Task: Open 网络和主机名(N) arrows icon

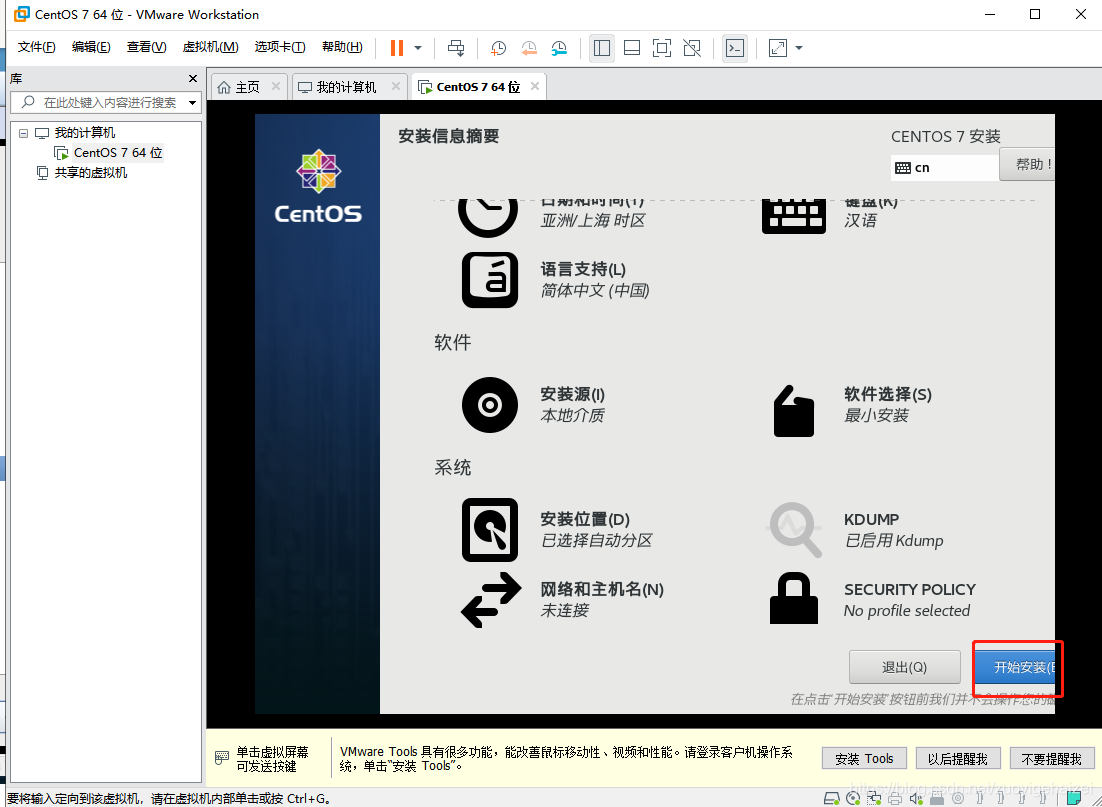Action: pyautogui.click(x=491, y=600)
